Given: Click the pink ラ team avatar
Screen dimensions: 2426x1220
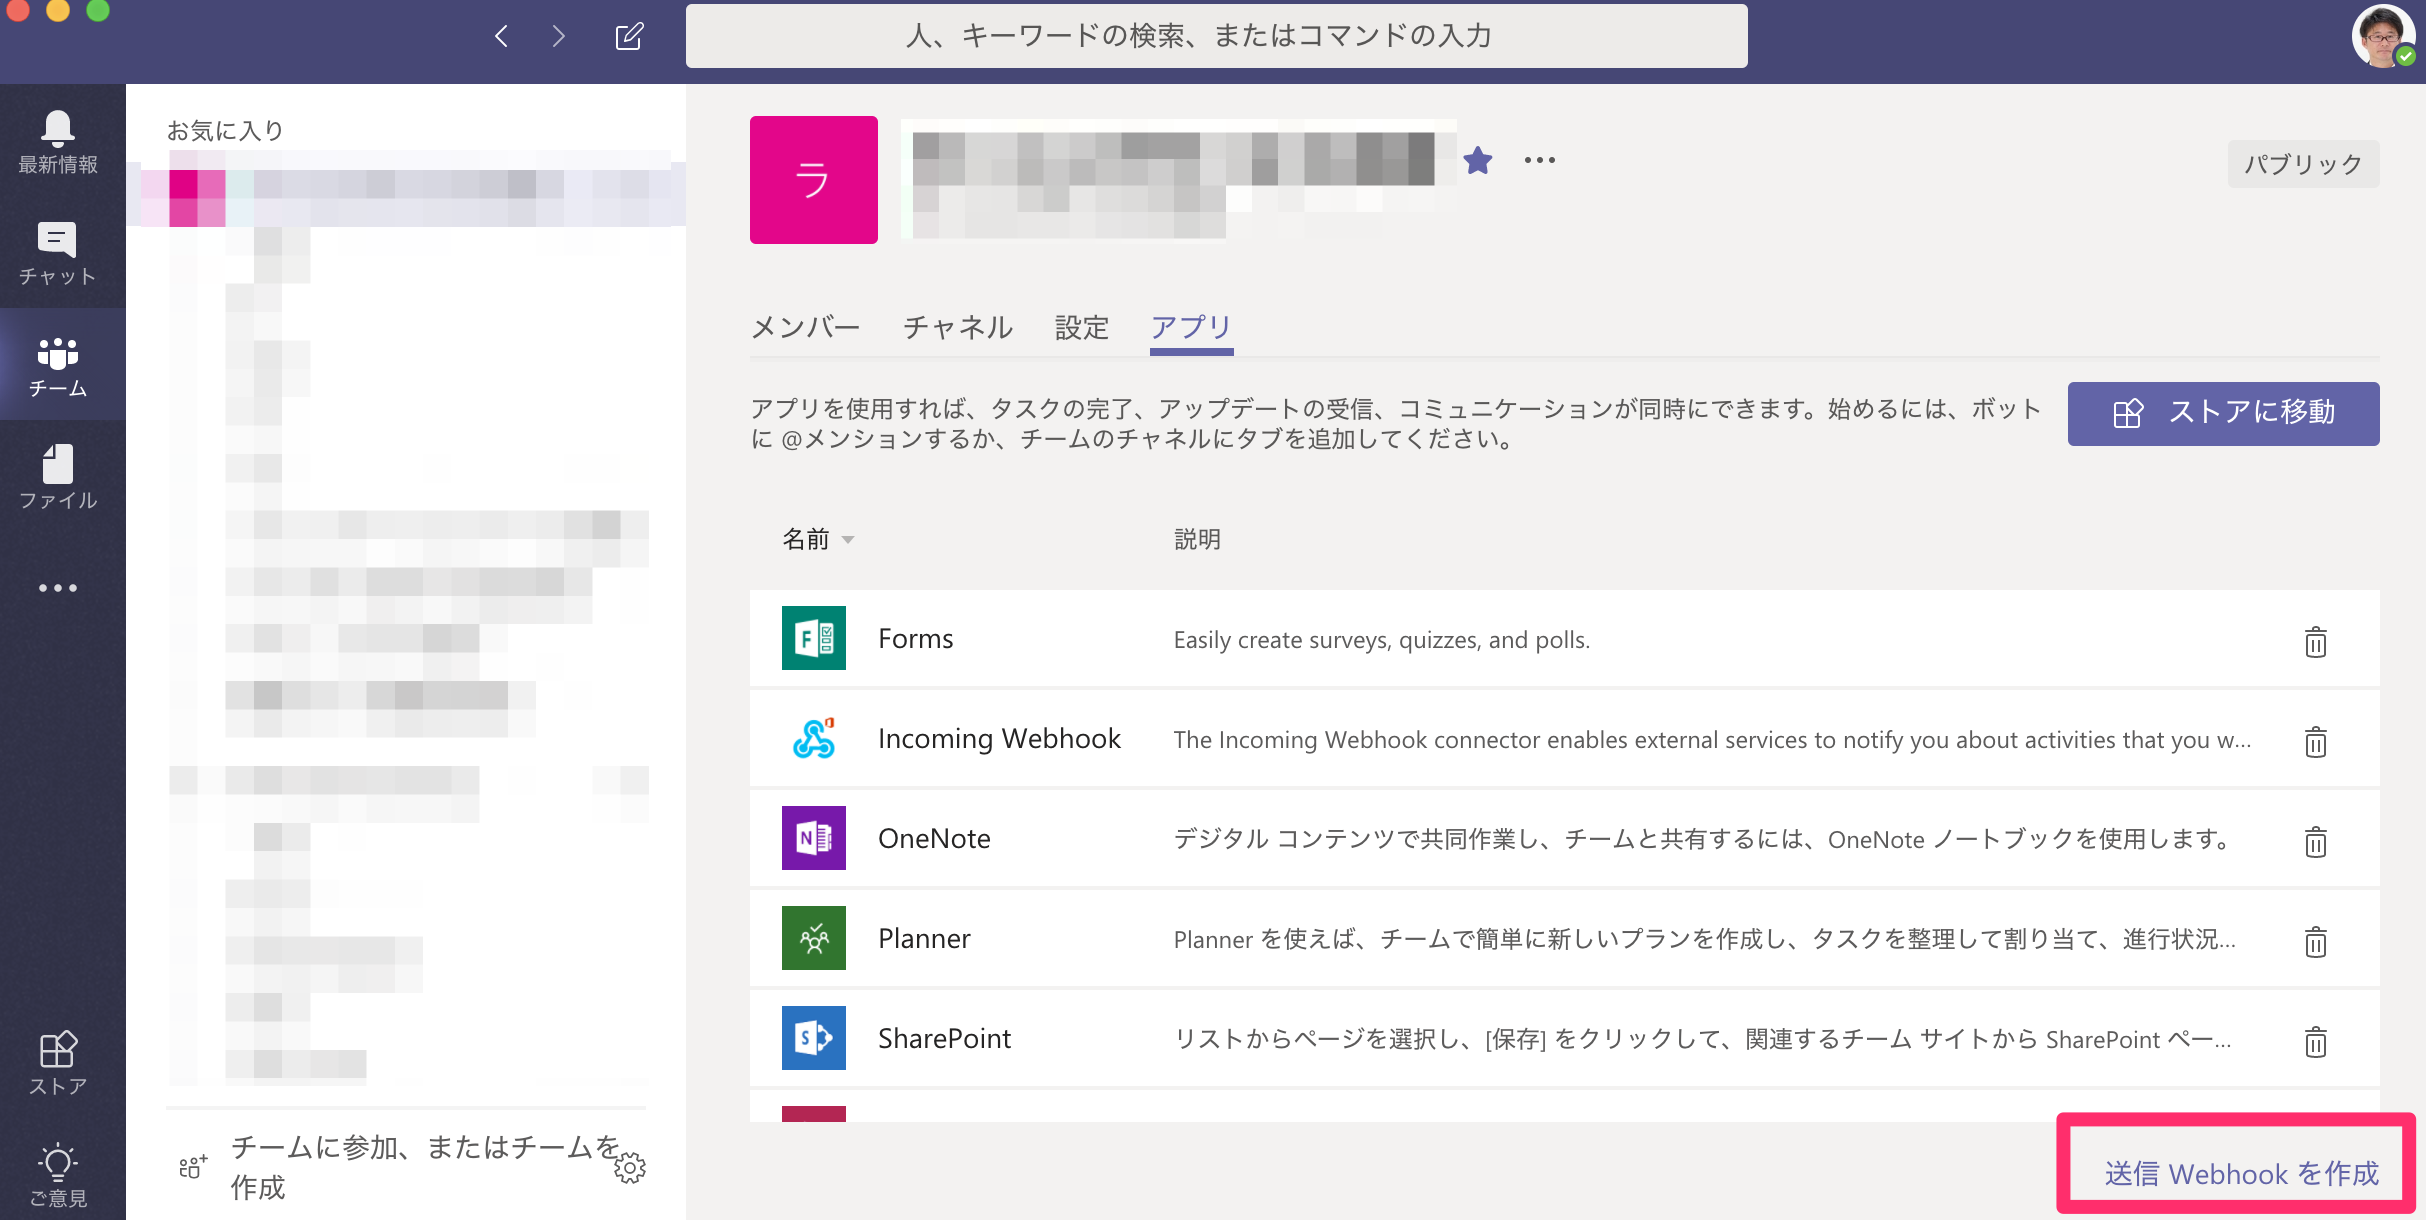Looking at the screenshot, I should (814, 180).
